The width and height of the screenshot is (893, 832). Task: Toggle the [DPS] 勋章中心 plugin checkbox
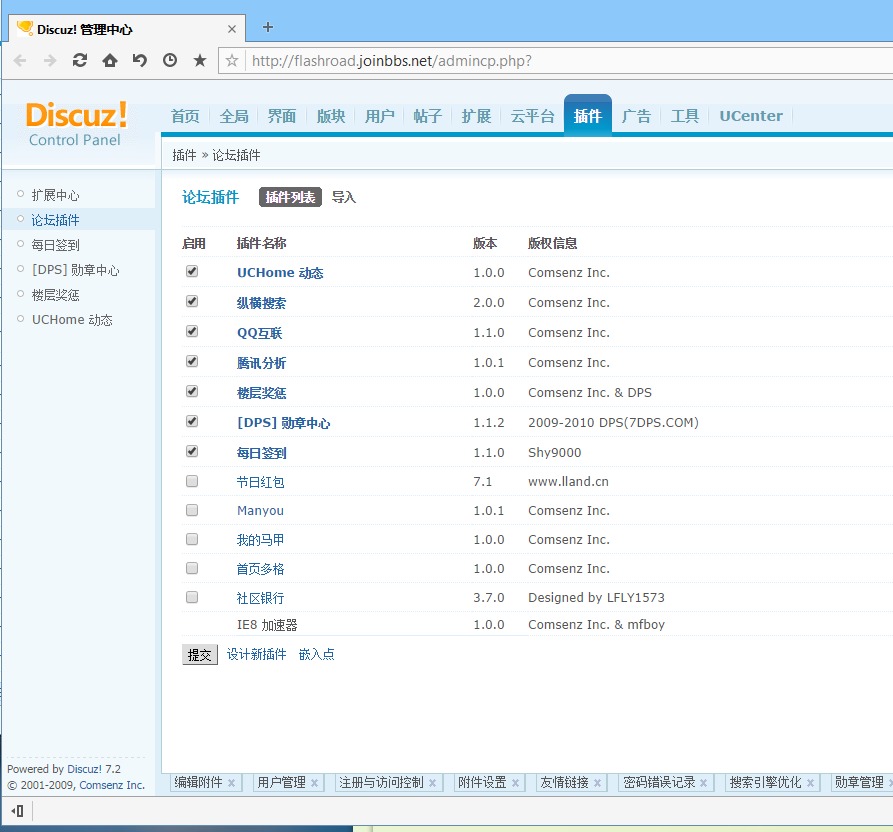coord(192,421)
